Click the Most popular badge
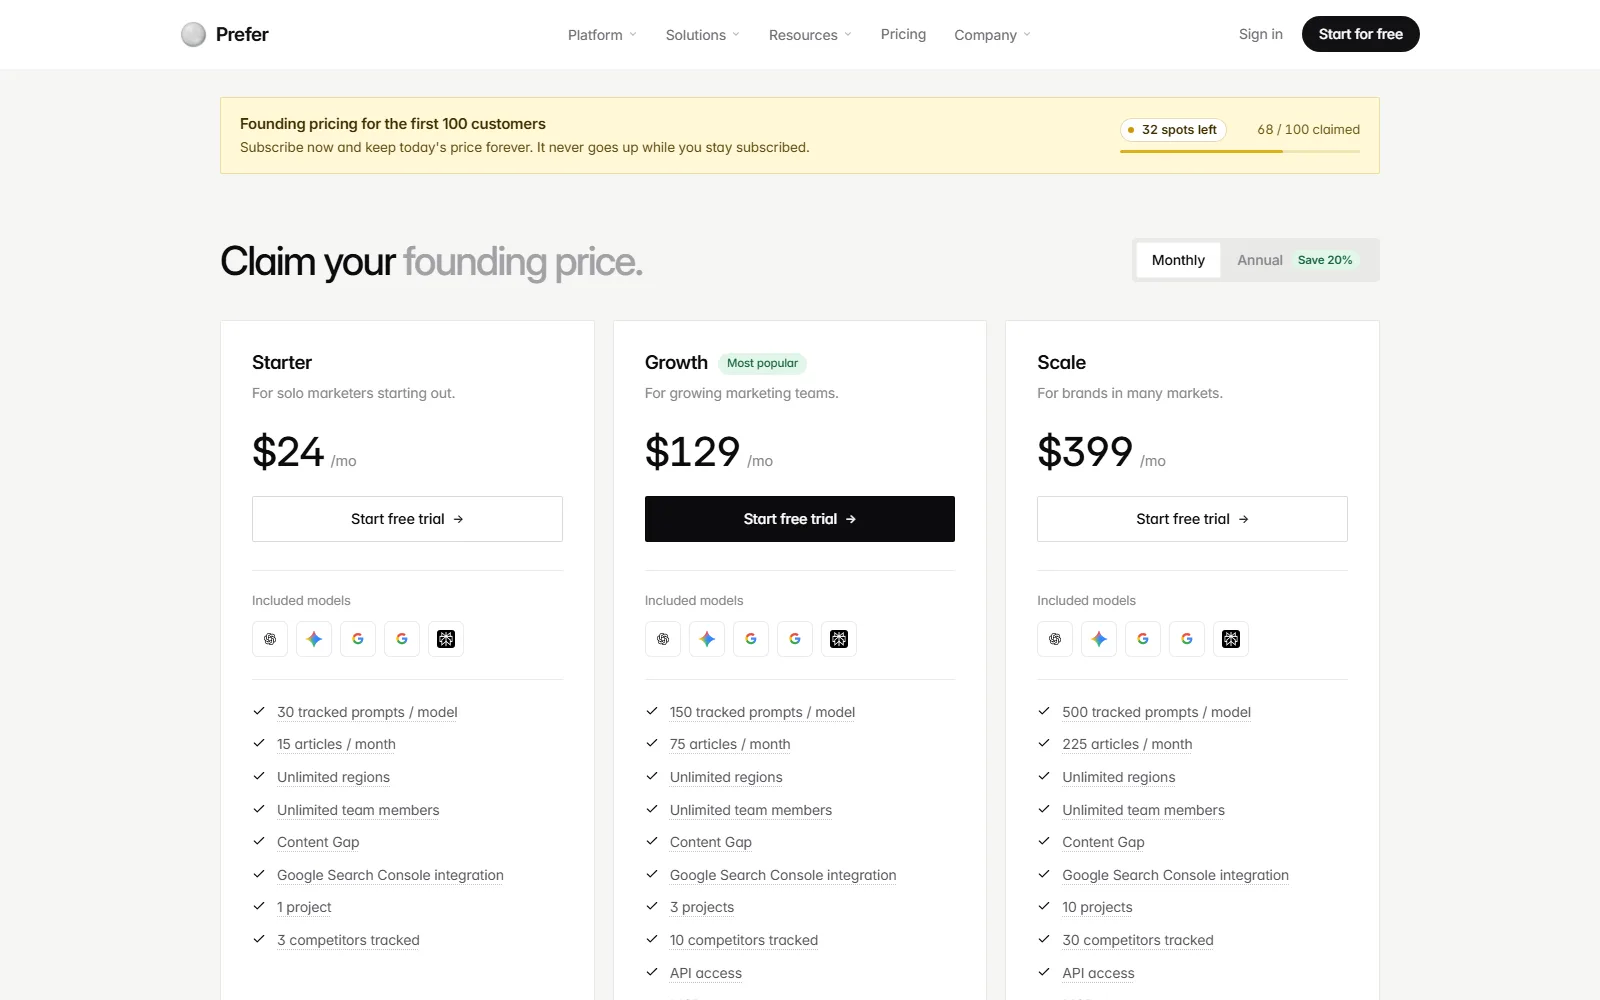The width and height of the screenshot is (1600, 1000). click(762, 363)
